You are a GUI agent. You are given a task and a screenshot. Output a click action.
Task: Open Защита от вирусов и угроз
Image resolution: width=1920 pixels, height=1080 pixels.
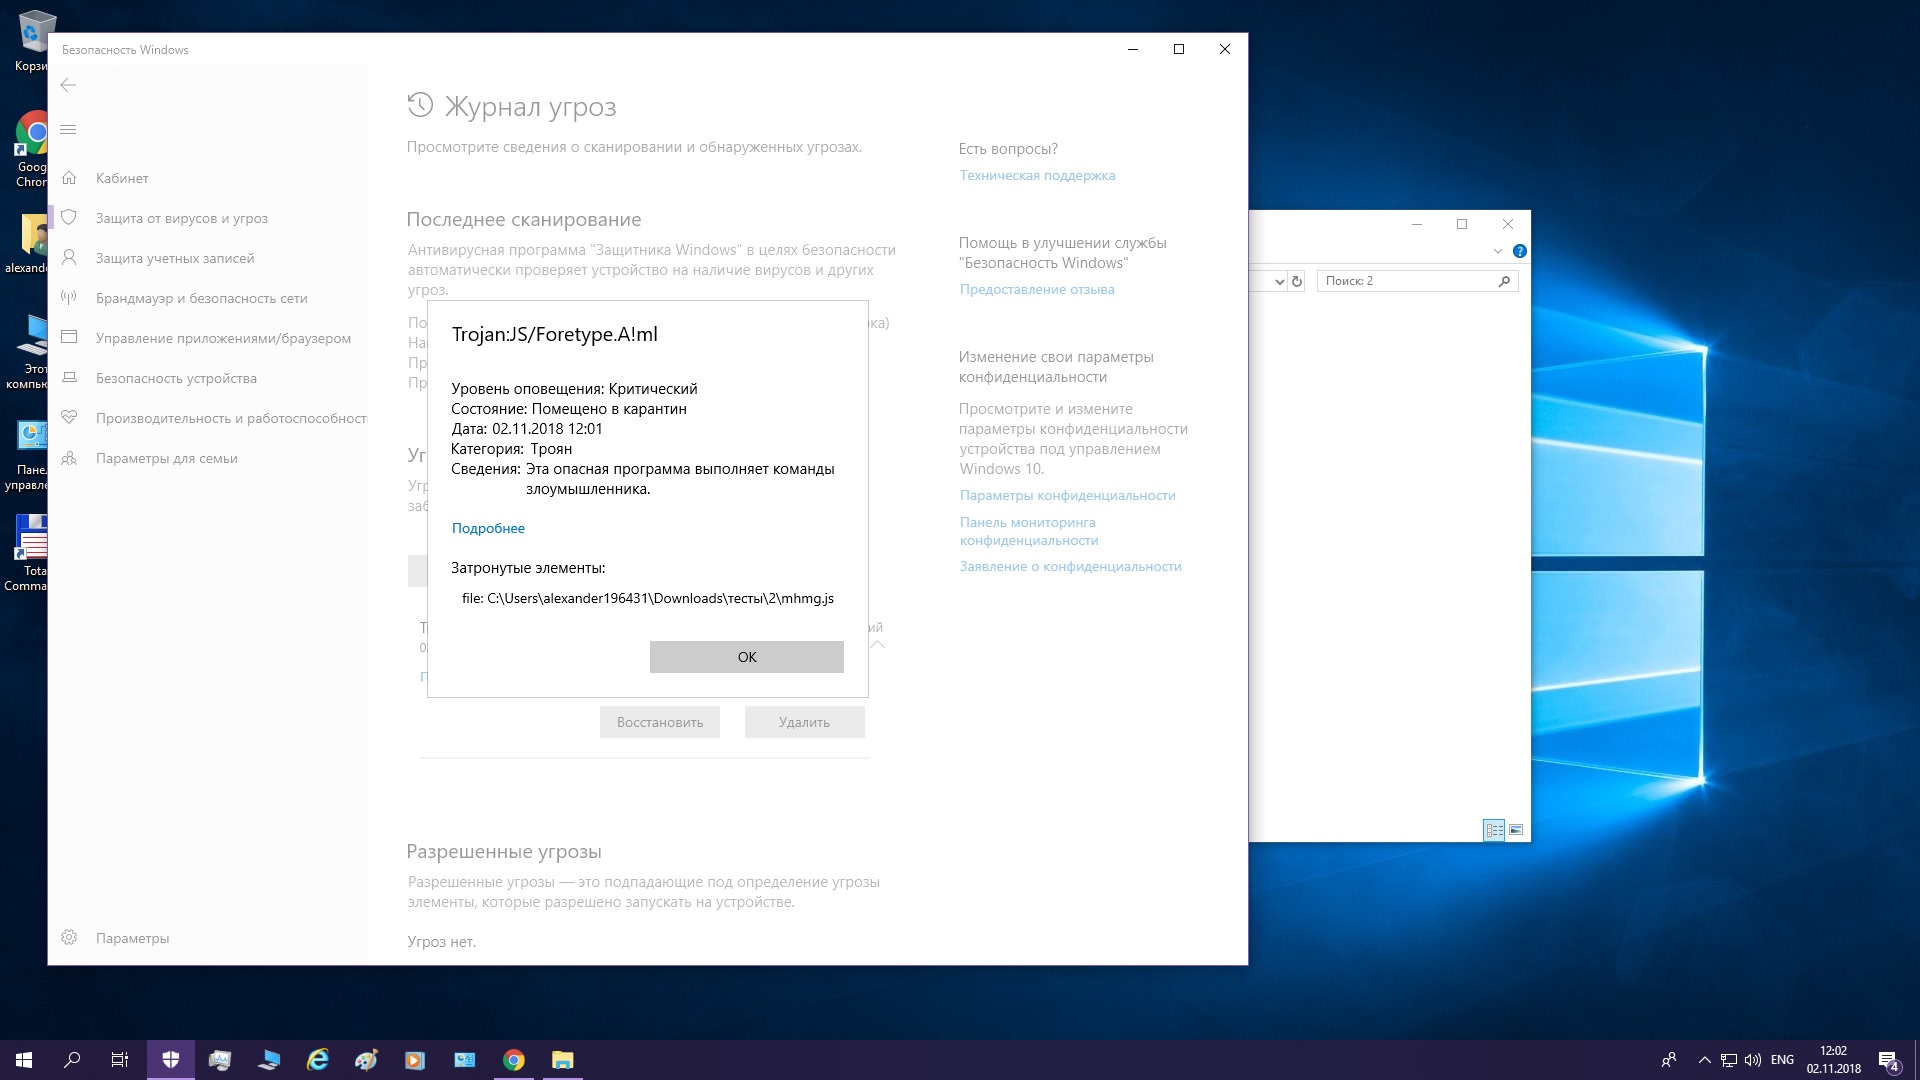[181, 218]
